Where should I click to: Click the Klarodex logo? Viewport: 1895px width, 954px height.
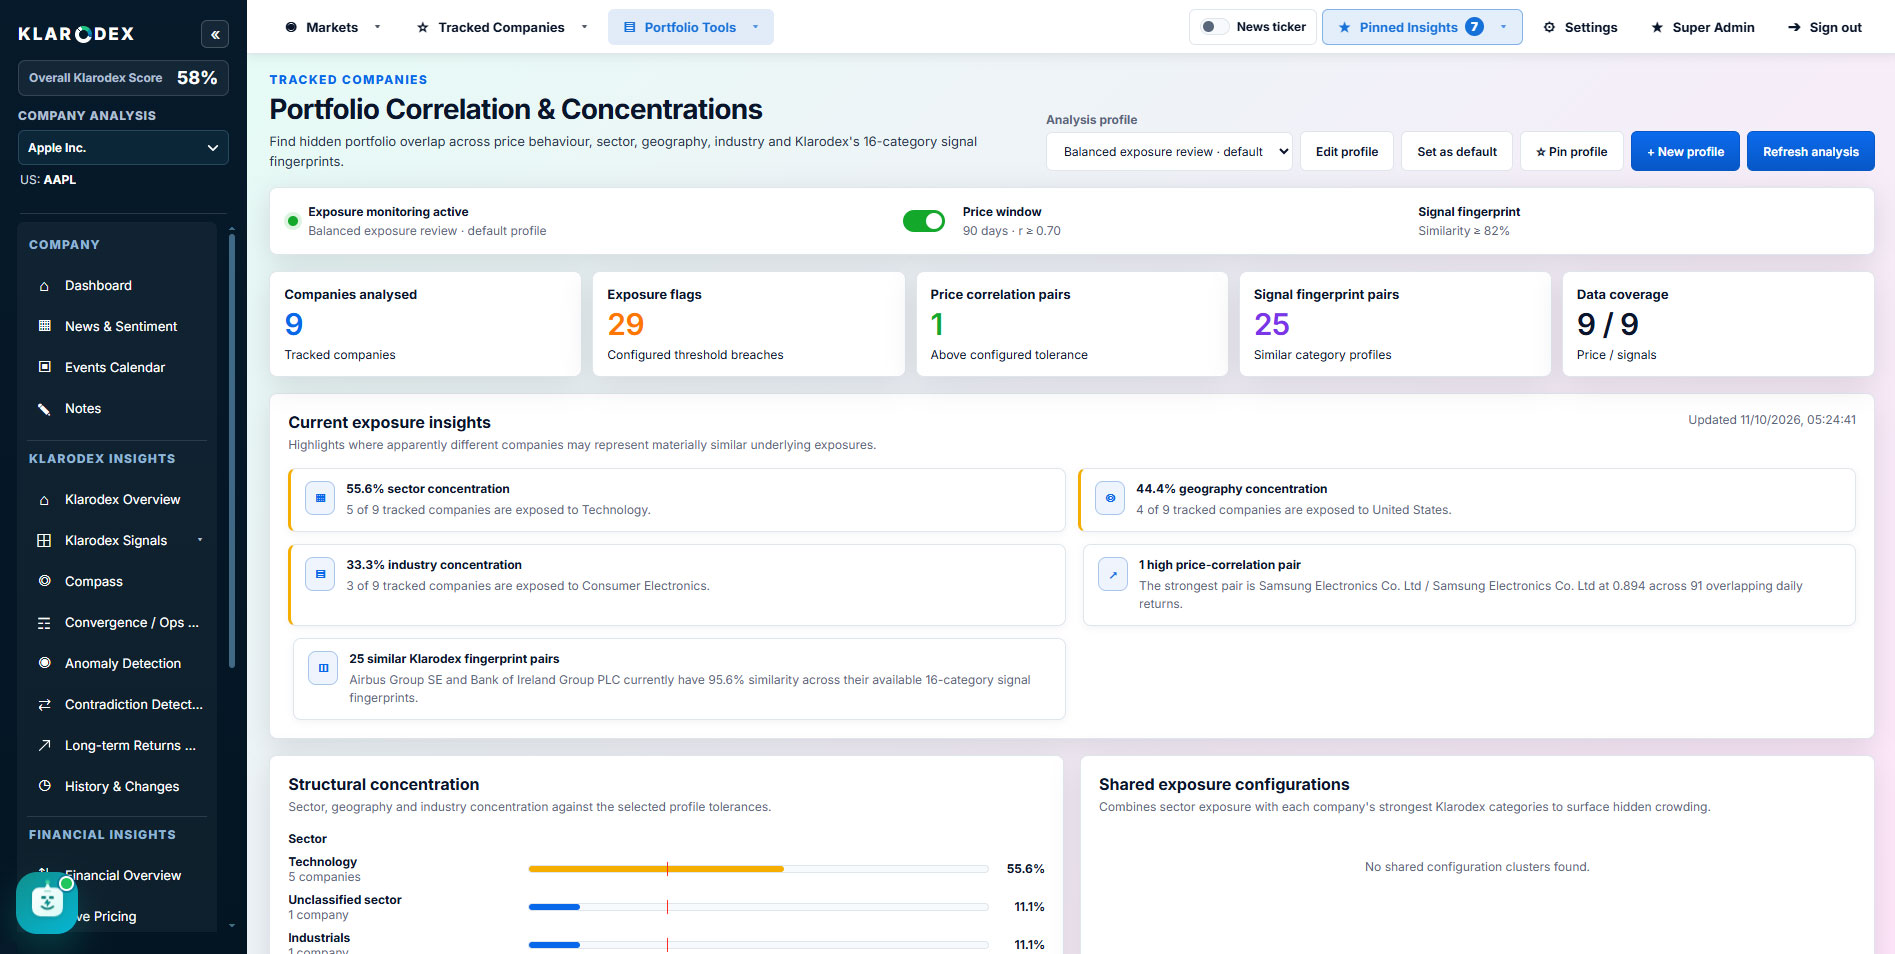76,34
